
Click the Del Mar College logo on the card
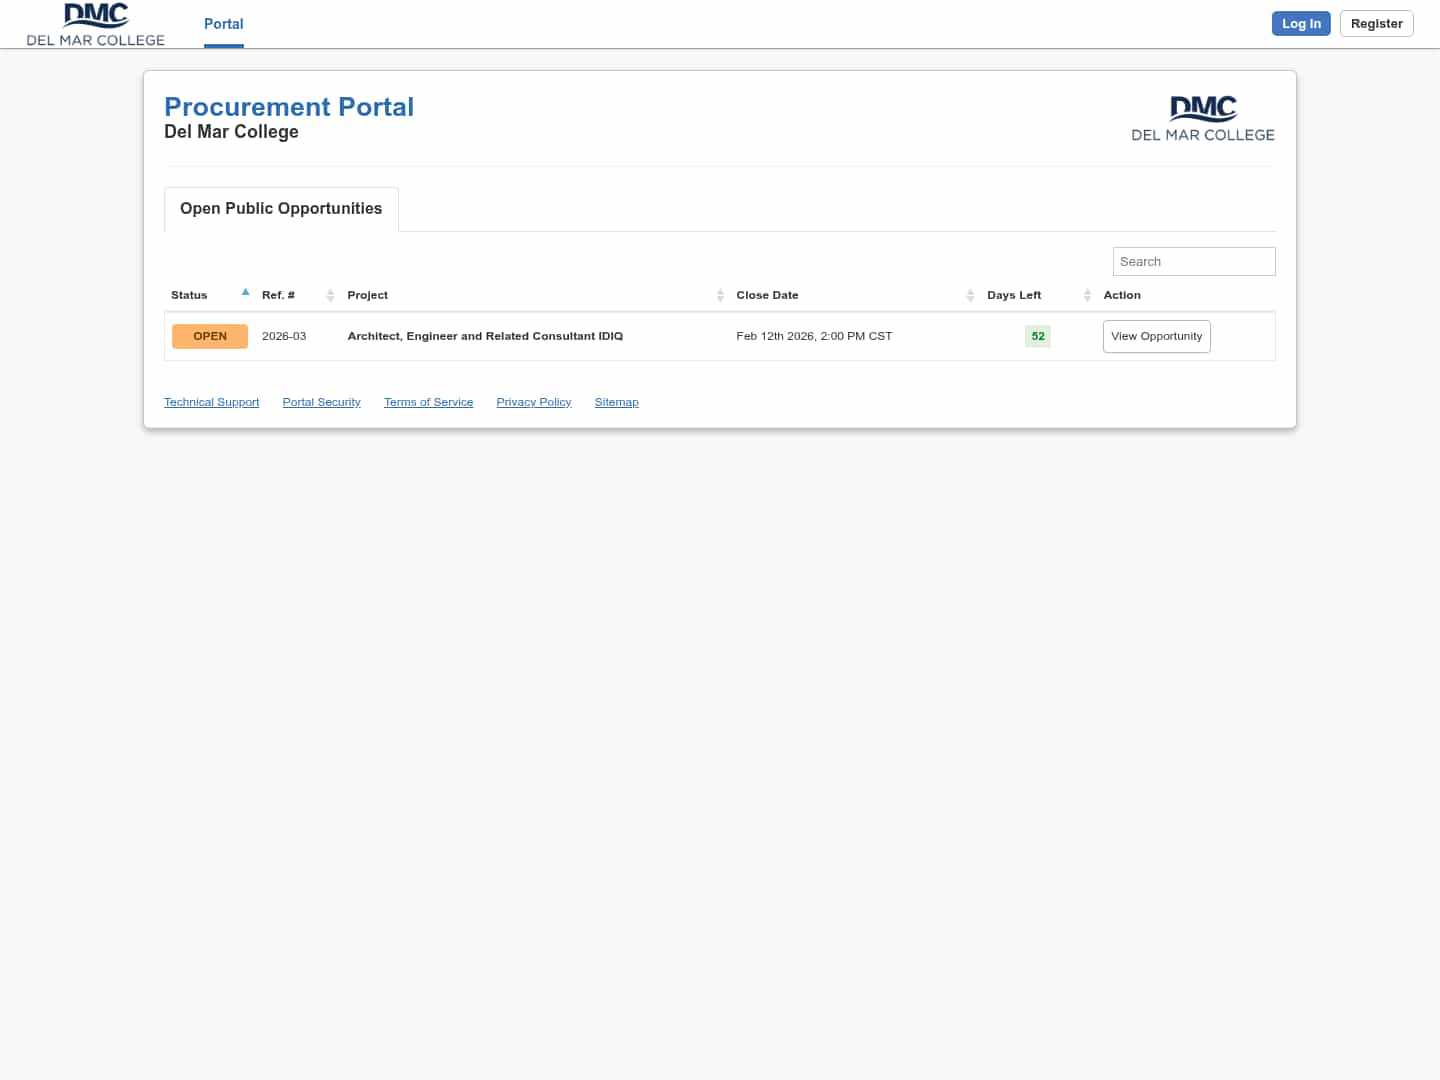click(x=1203, y=116)
